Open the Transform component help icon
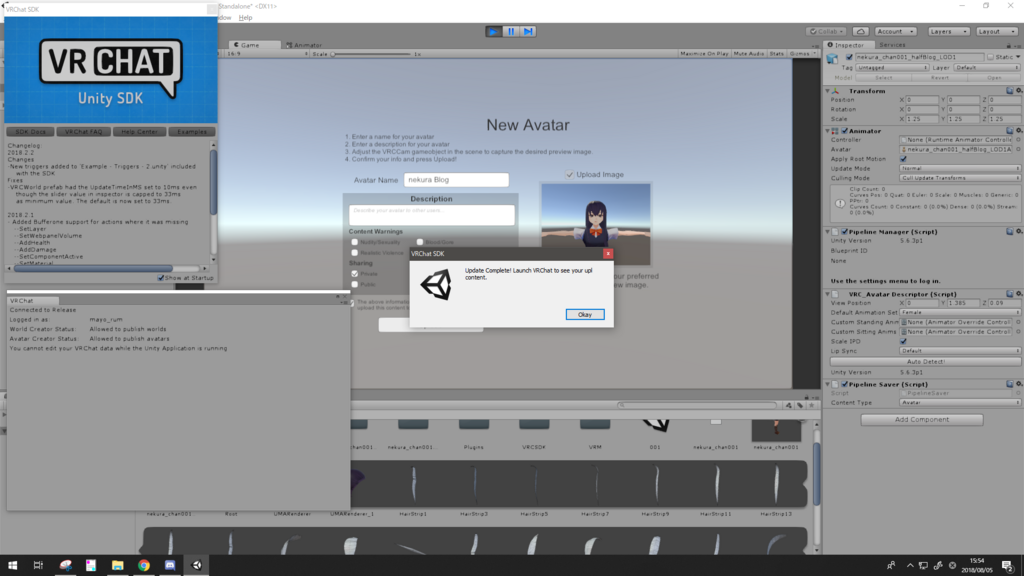Viewport: 1024px width, 576px height. pyautogui.click(x=1010, y=91)
